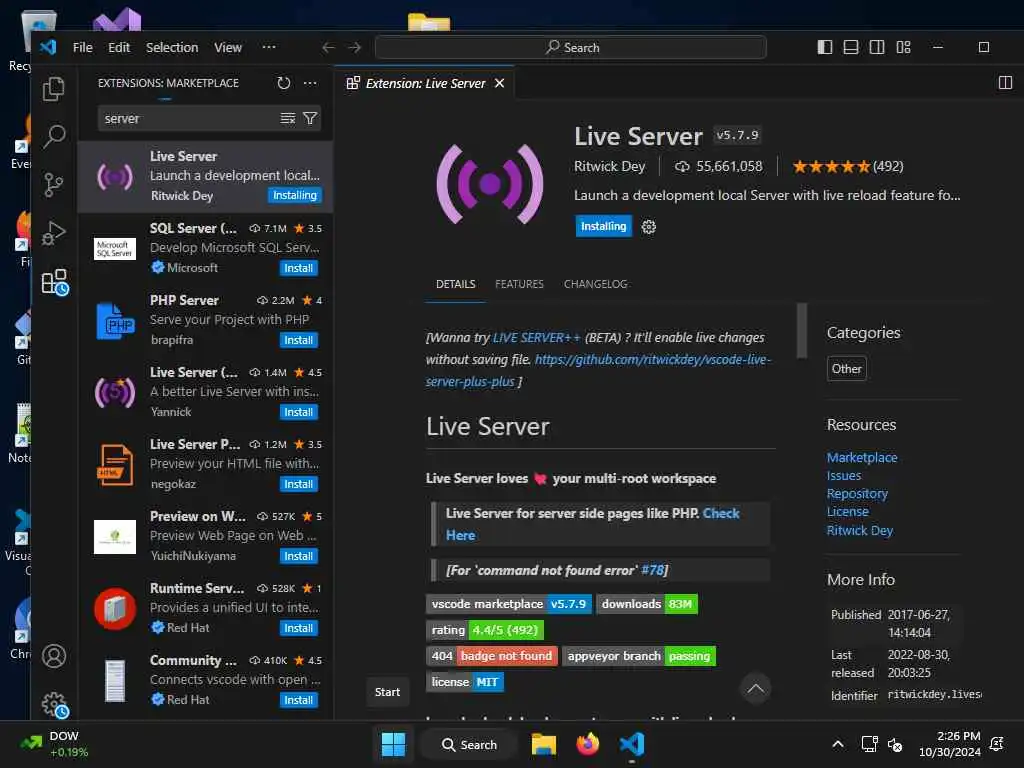Open the Search view in activity bar
The height and width of the screenshot is (768, 1024).
[x=54, y=136]
